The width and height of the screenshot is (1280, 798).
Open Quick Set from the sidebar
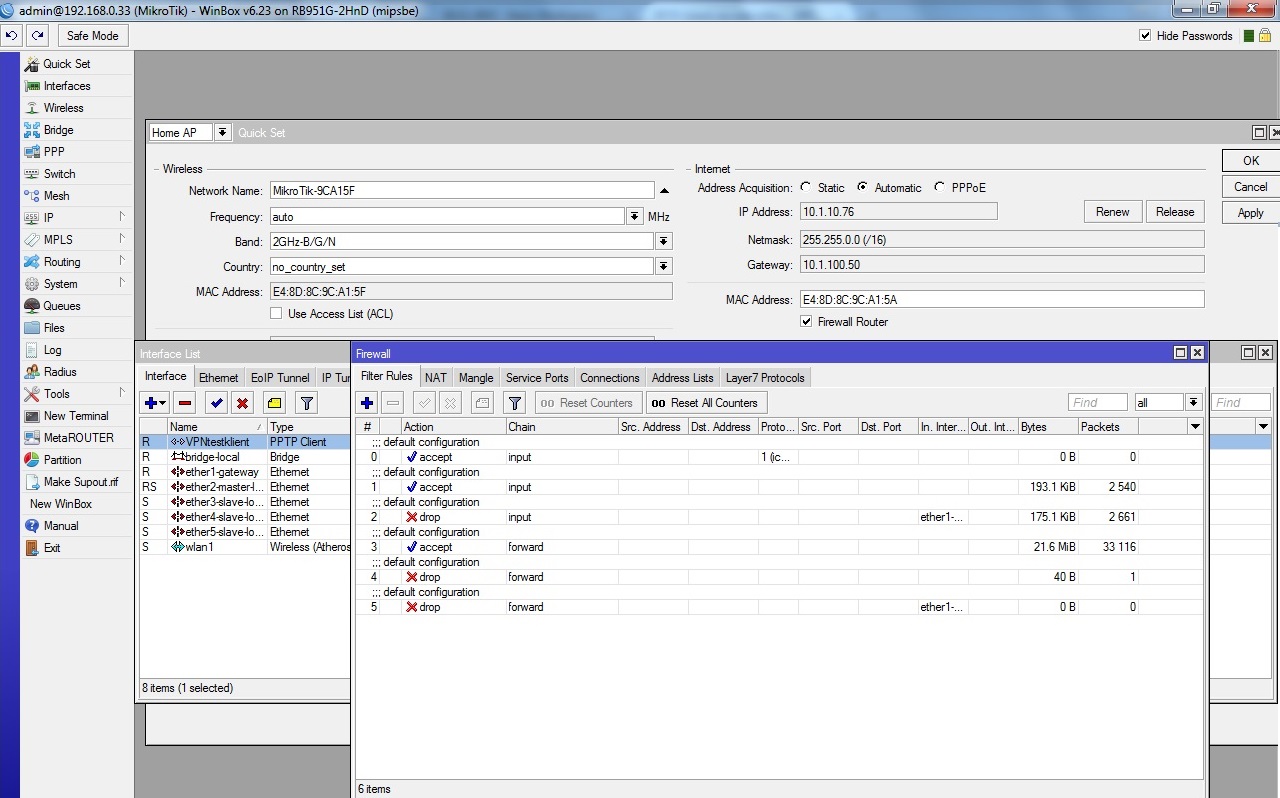66,64
